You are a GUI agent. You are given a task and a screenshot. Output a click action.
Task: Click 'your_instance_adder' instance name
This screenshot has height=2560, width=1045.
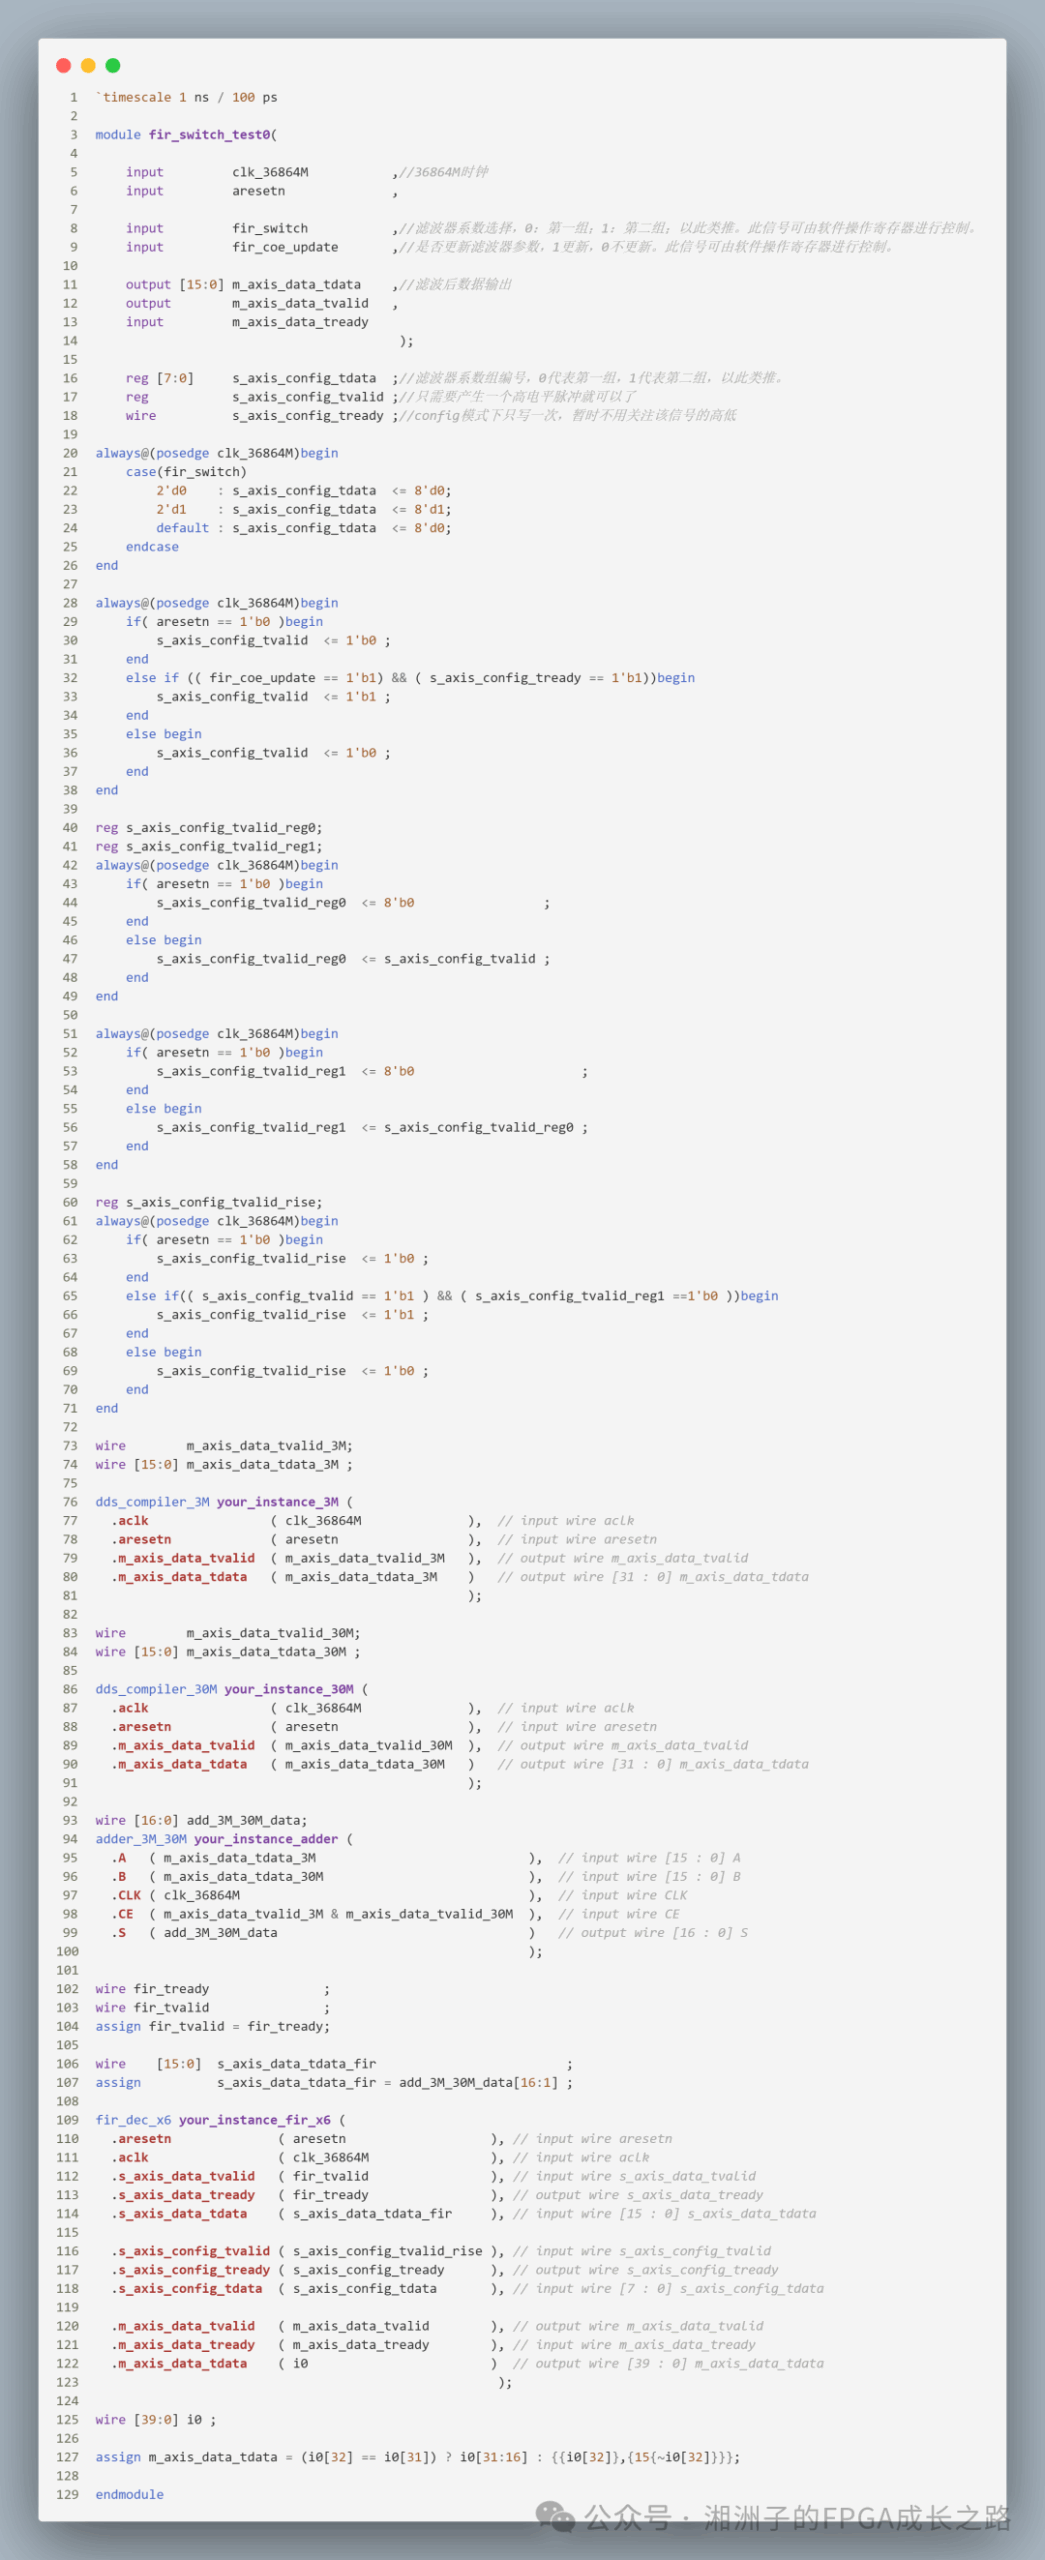pyautogui.click(x=266, y=1839)
